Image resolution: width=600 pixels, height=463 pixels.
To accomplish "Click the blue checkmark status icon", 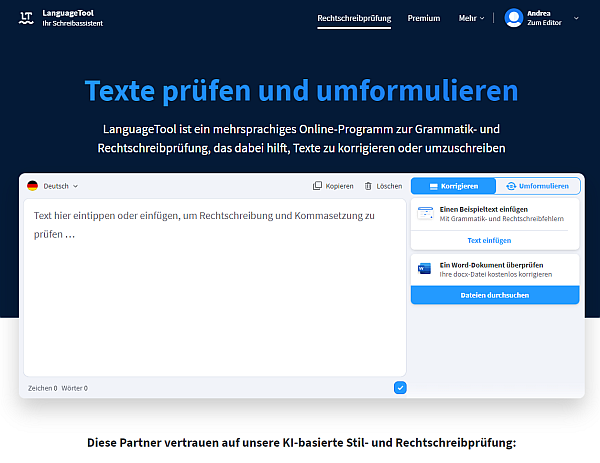I will 400,387.
